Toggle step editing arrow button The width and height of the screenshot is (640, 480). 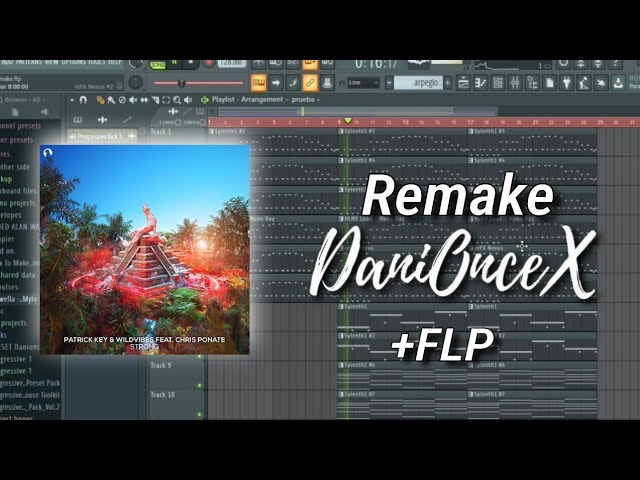point(276,83)
